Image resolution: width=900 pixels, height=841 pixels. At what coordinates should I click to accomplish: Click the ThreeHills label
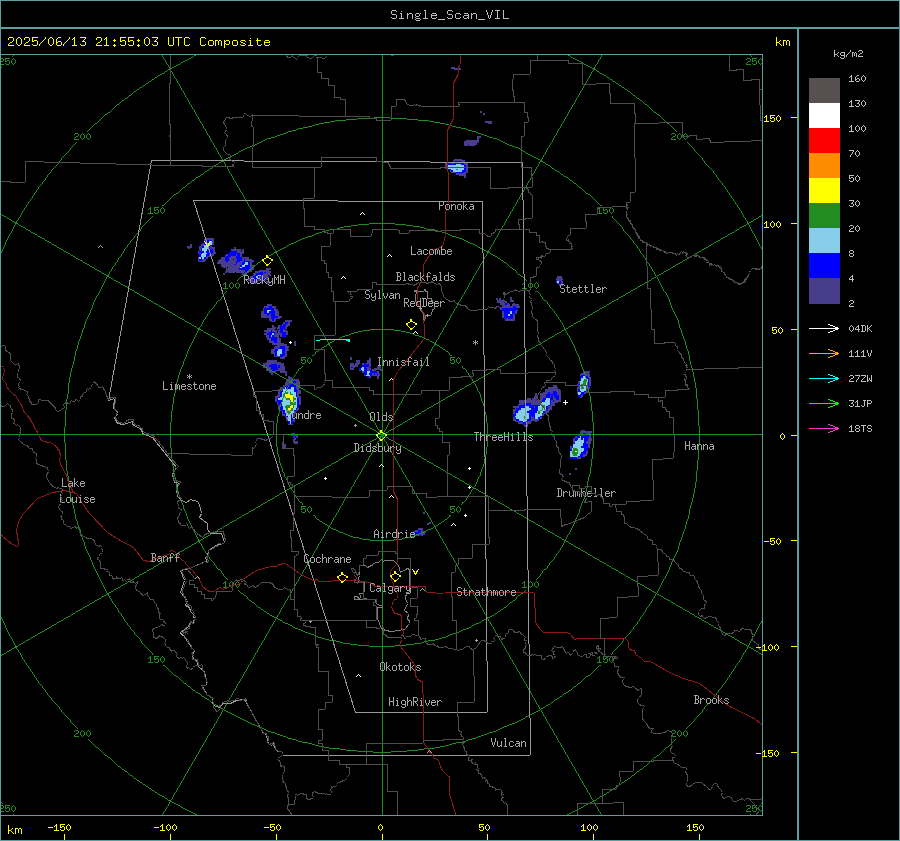tap(503, 437)
